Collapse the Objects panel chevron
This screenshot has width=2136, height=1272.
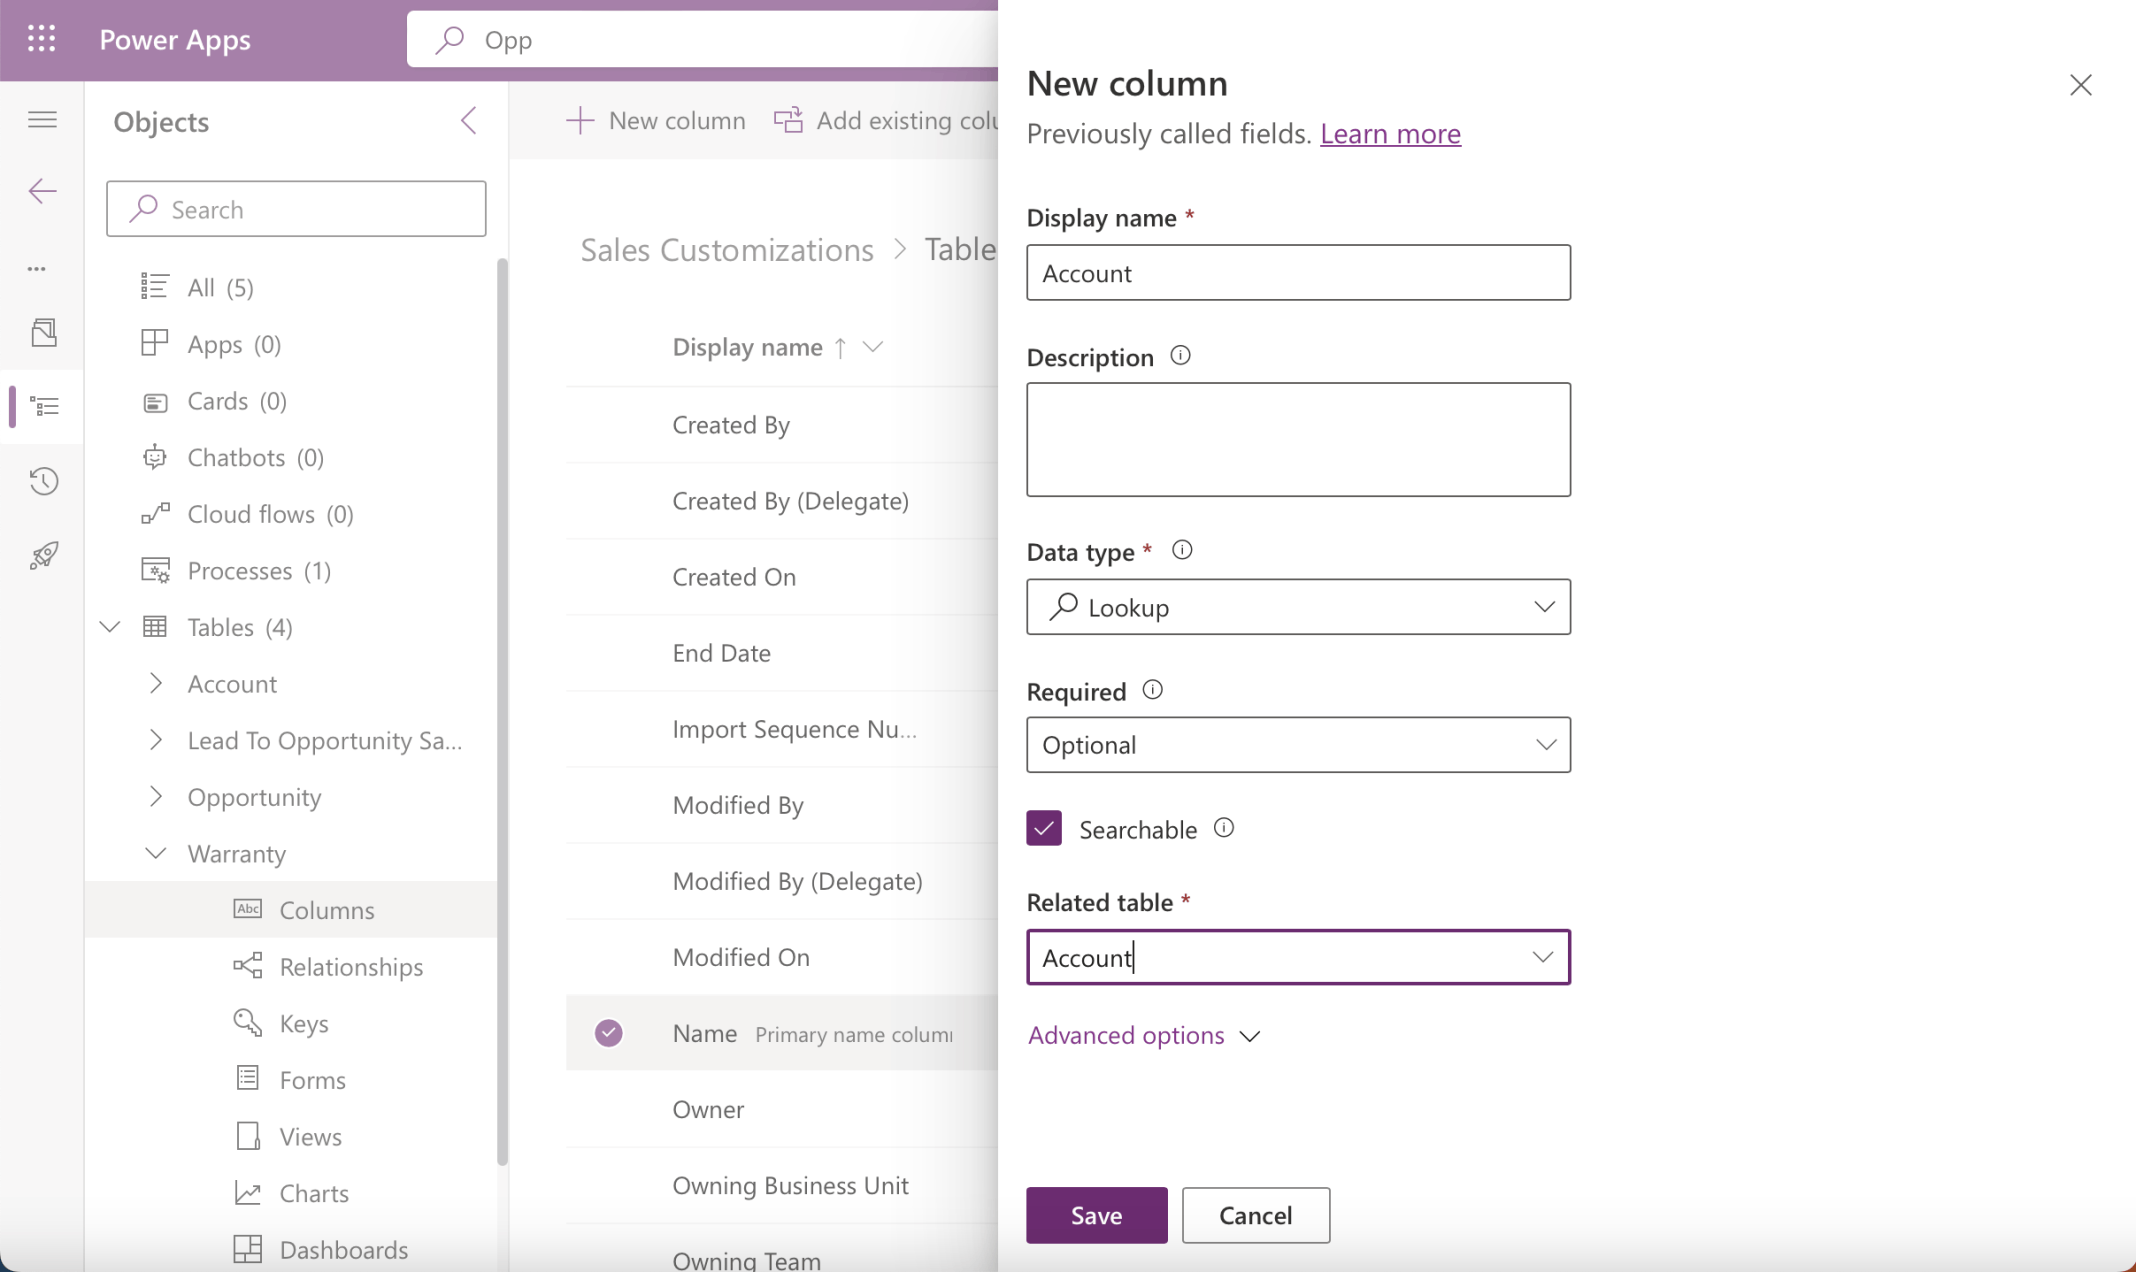click(468, 121)
